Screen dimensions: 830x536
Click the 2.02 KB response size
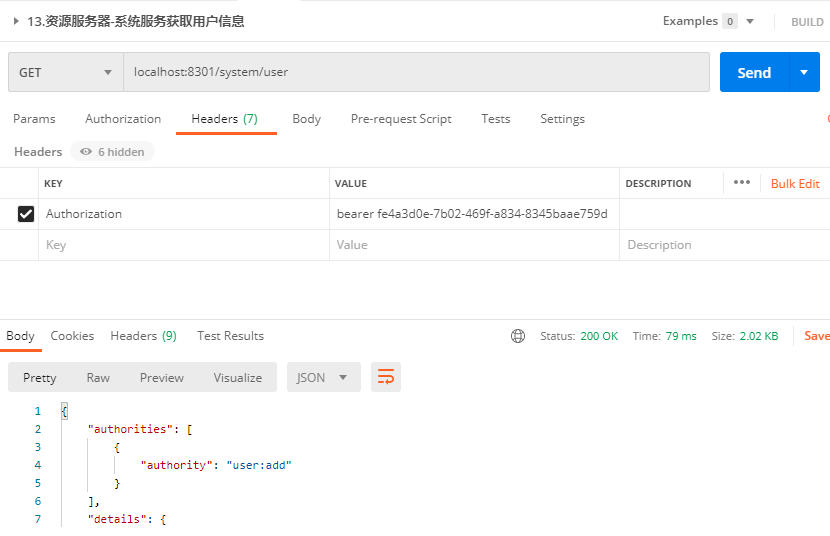tap(759, 336)
